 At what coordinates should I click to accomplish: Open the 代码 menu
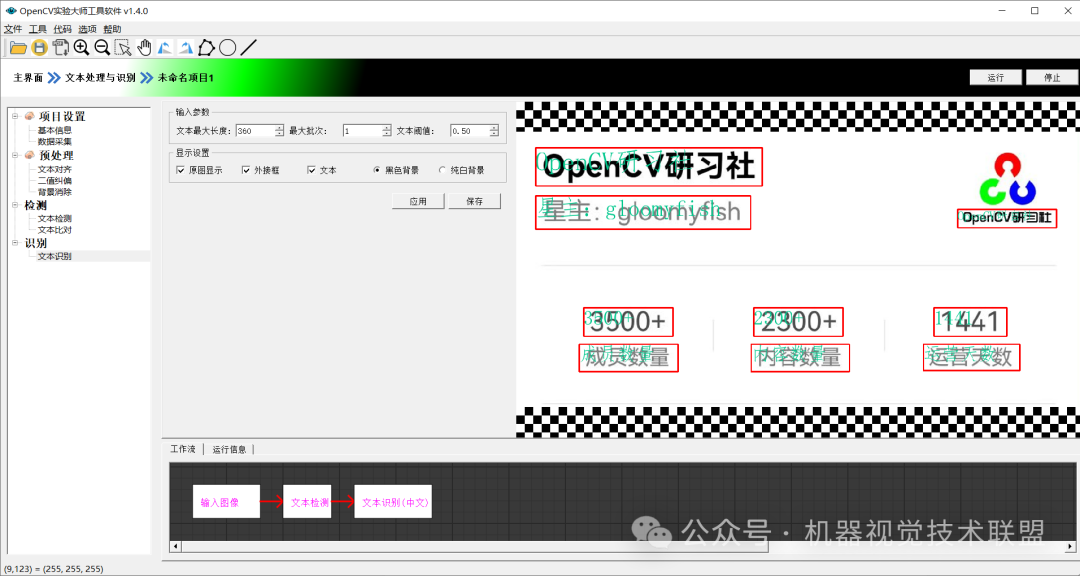63,29
